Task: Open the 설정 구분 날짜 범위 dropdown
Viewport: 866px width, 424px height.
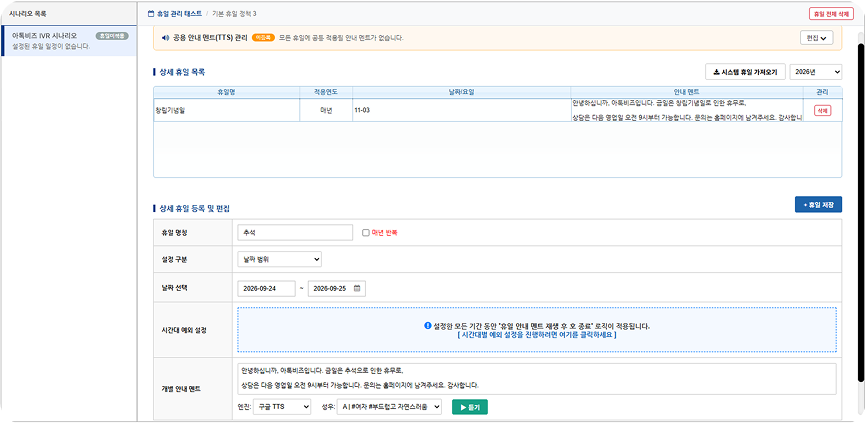Action: pos(279,258)
